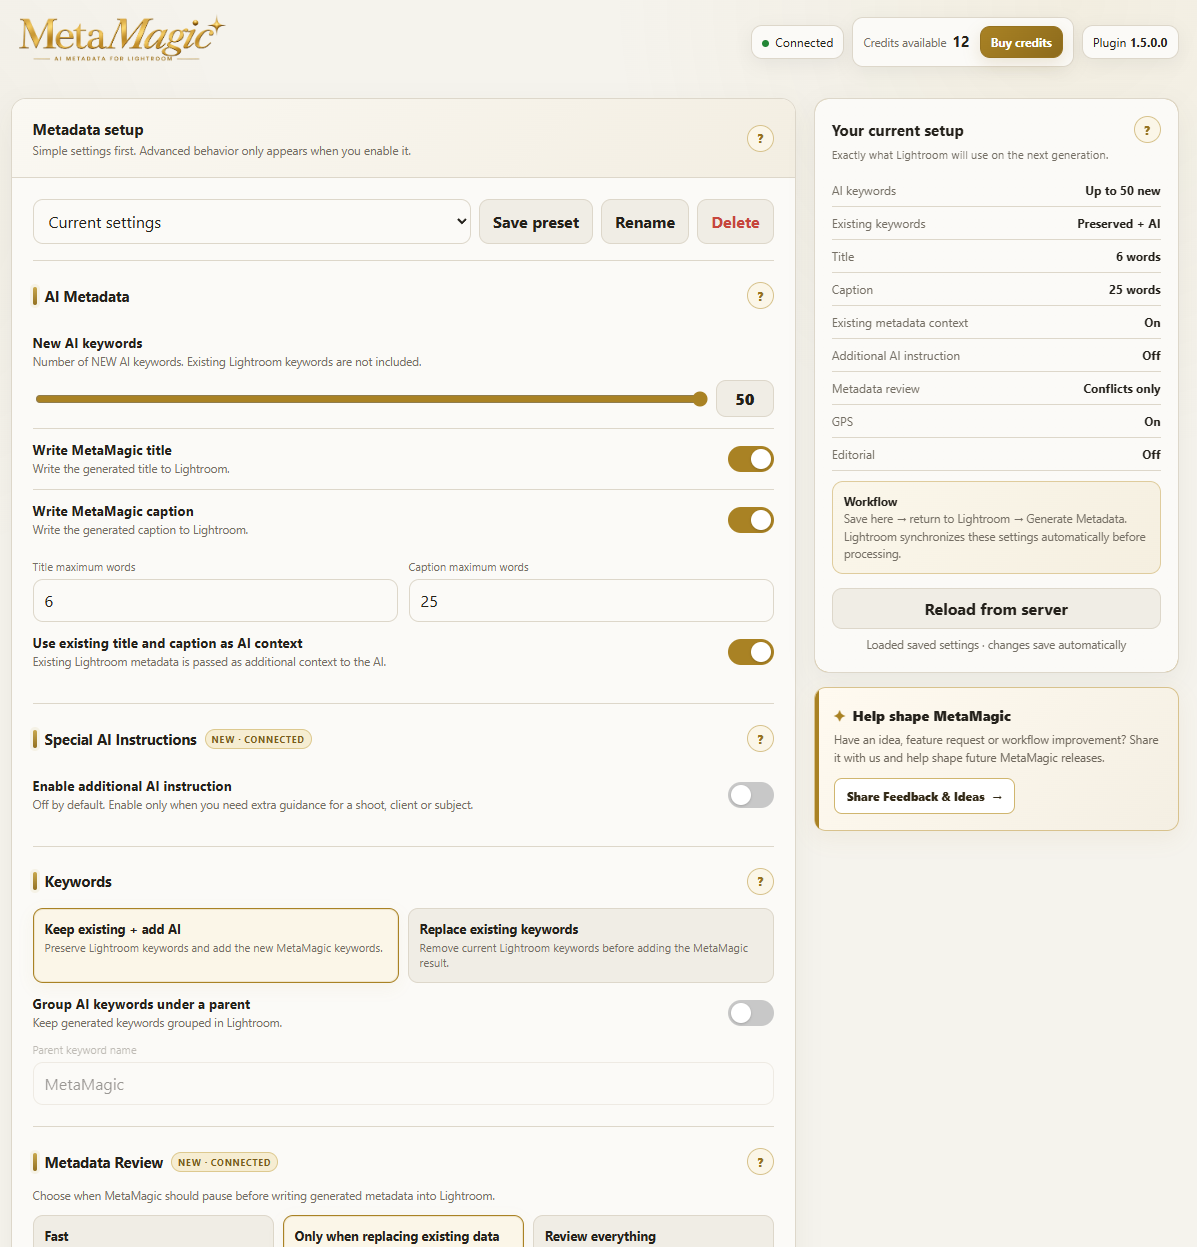Open help for Metadata setup
Image resolution: width=1197 pixels, height=1247 pixels.
[760, 138]
